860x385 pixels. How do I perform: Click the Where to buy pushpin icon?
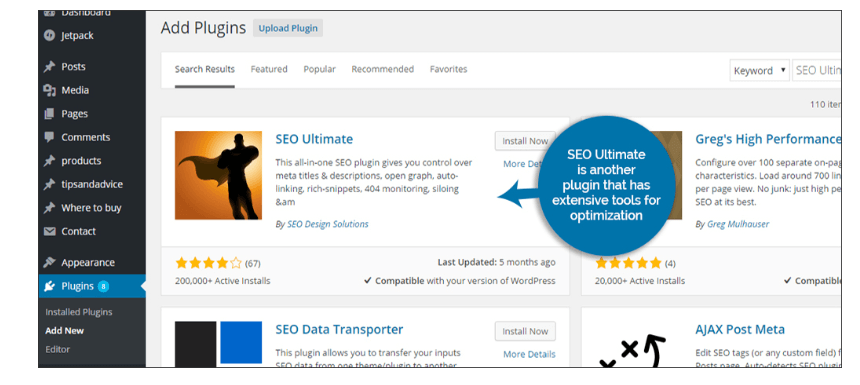pos(50,208)
